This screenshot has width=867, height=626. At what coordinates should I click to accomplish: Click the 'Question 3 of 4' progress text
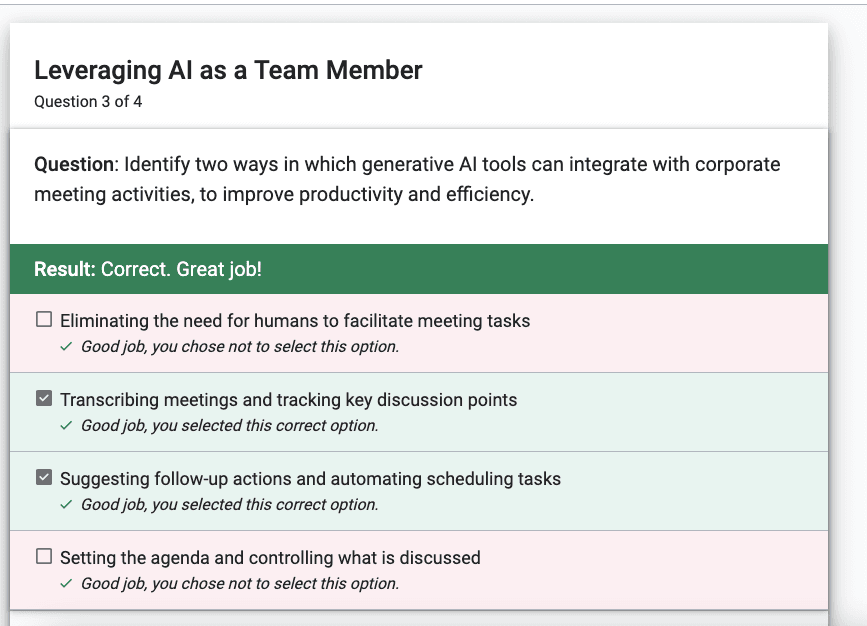coord(88,102)
